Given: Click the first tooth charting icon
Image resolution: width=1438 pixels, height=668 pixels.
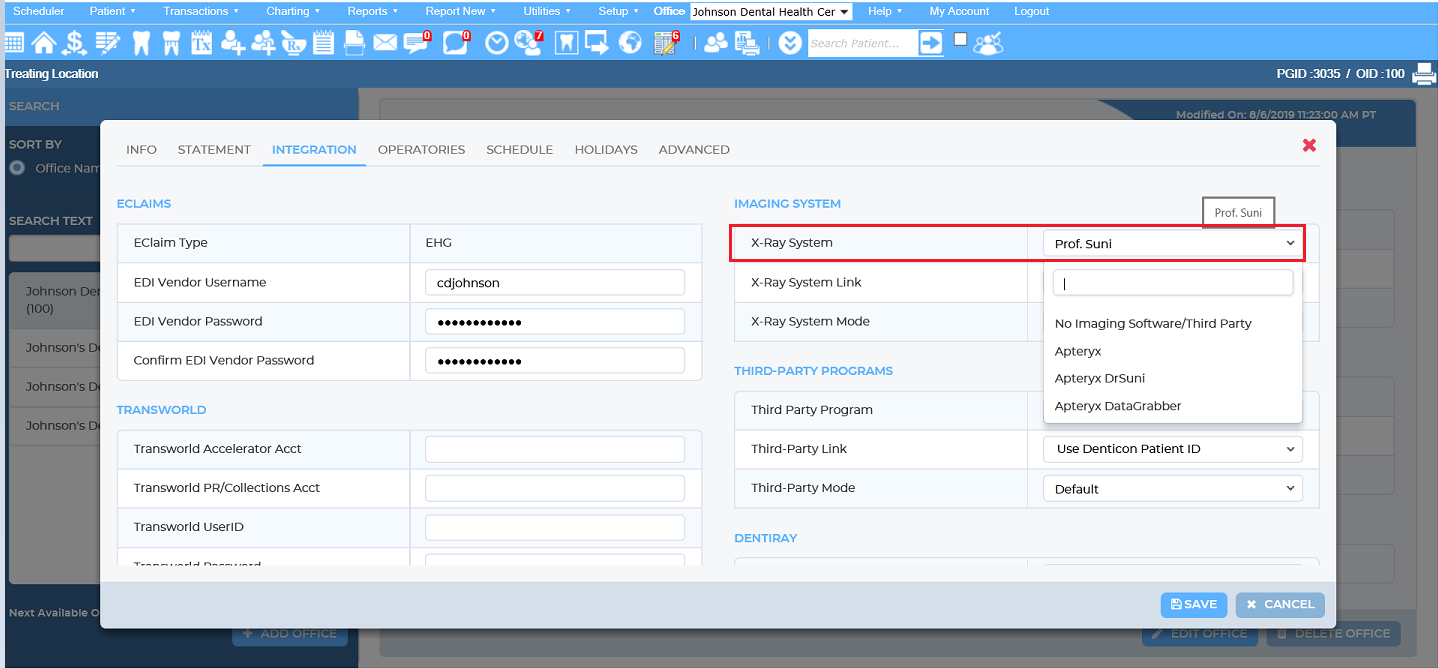Looking at the screenshot, I should pos(140,43).
